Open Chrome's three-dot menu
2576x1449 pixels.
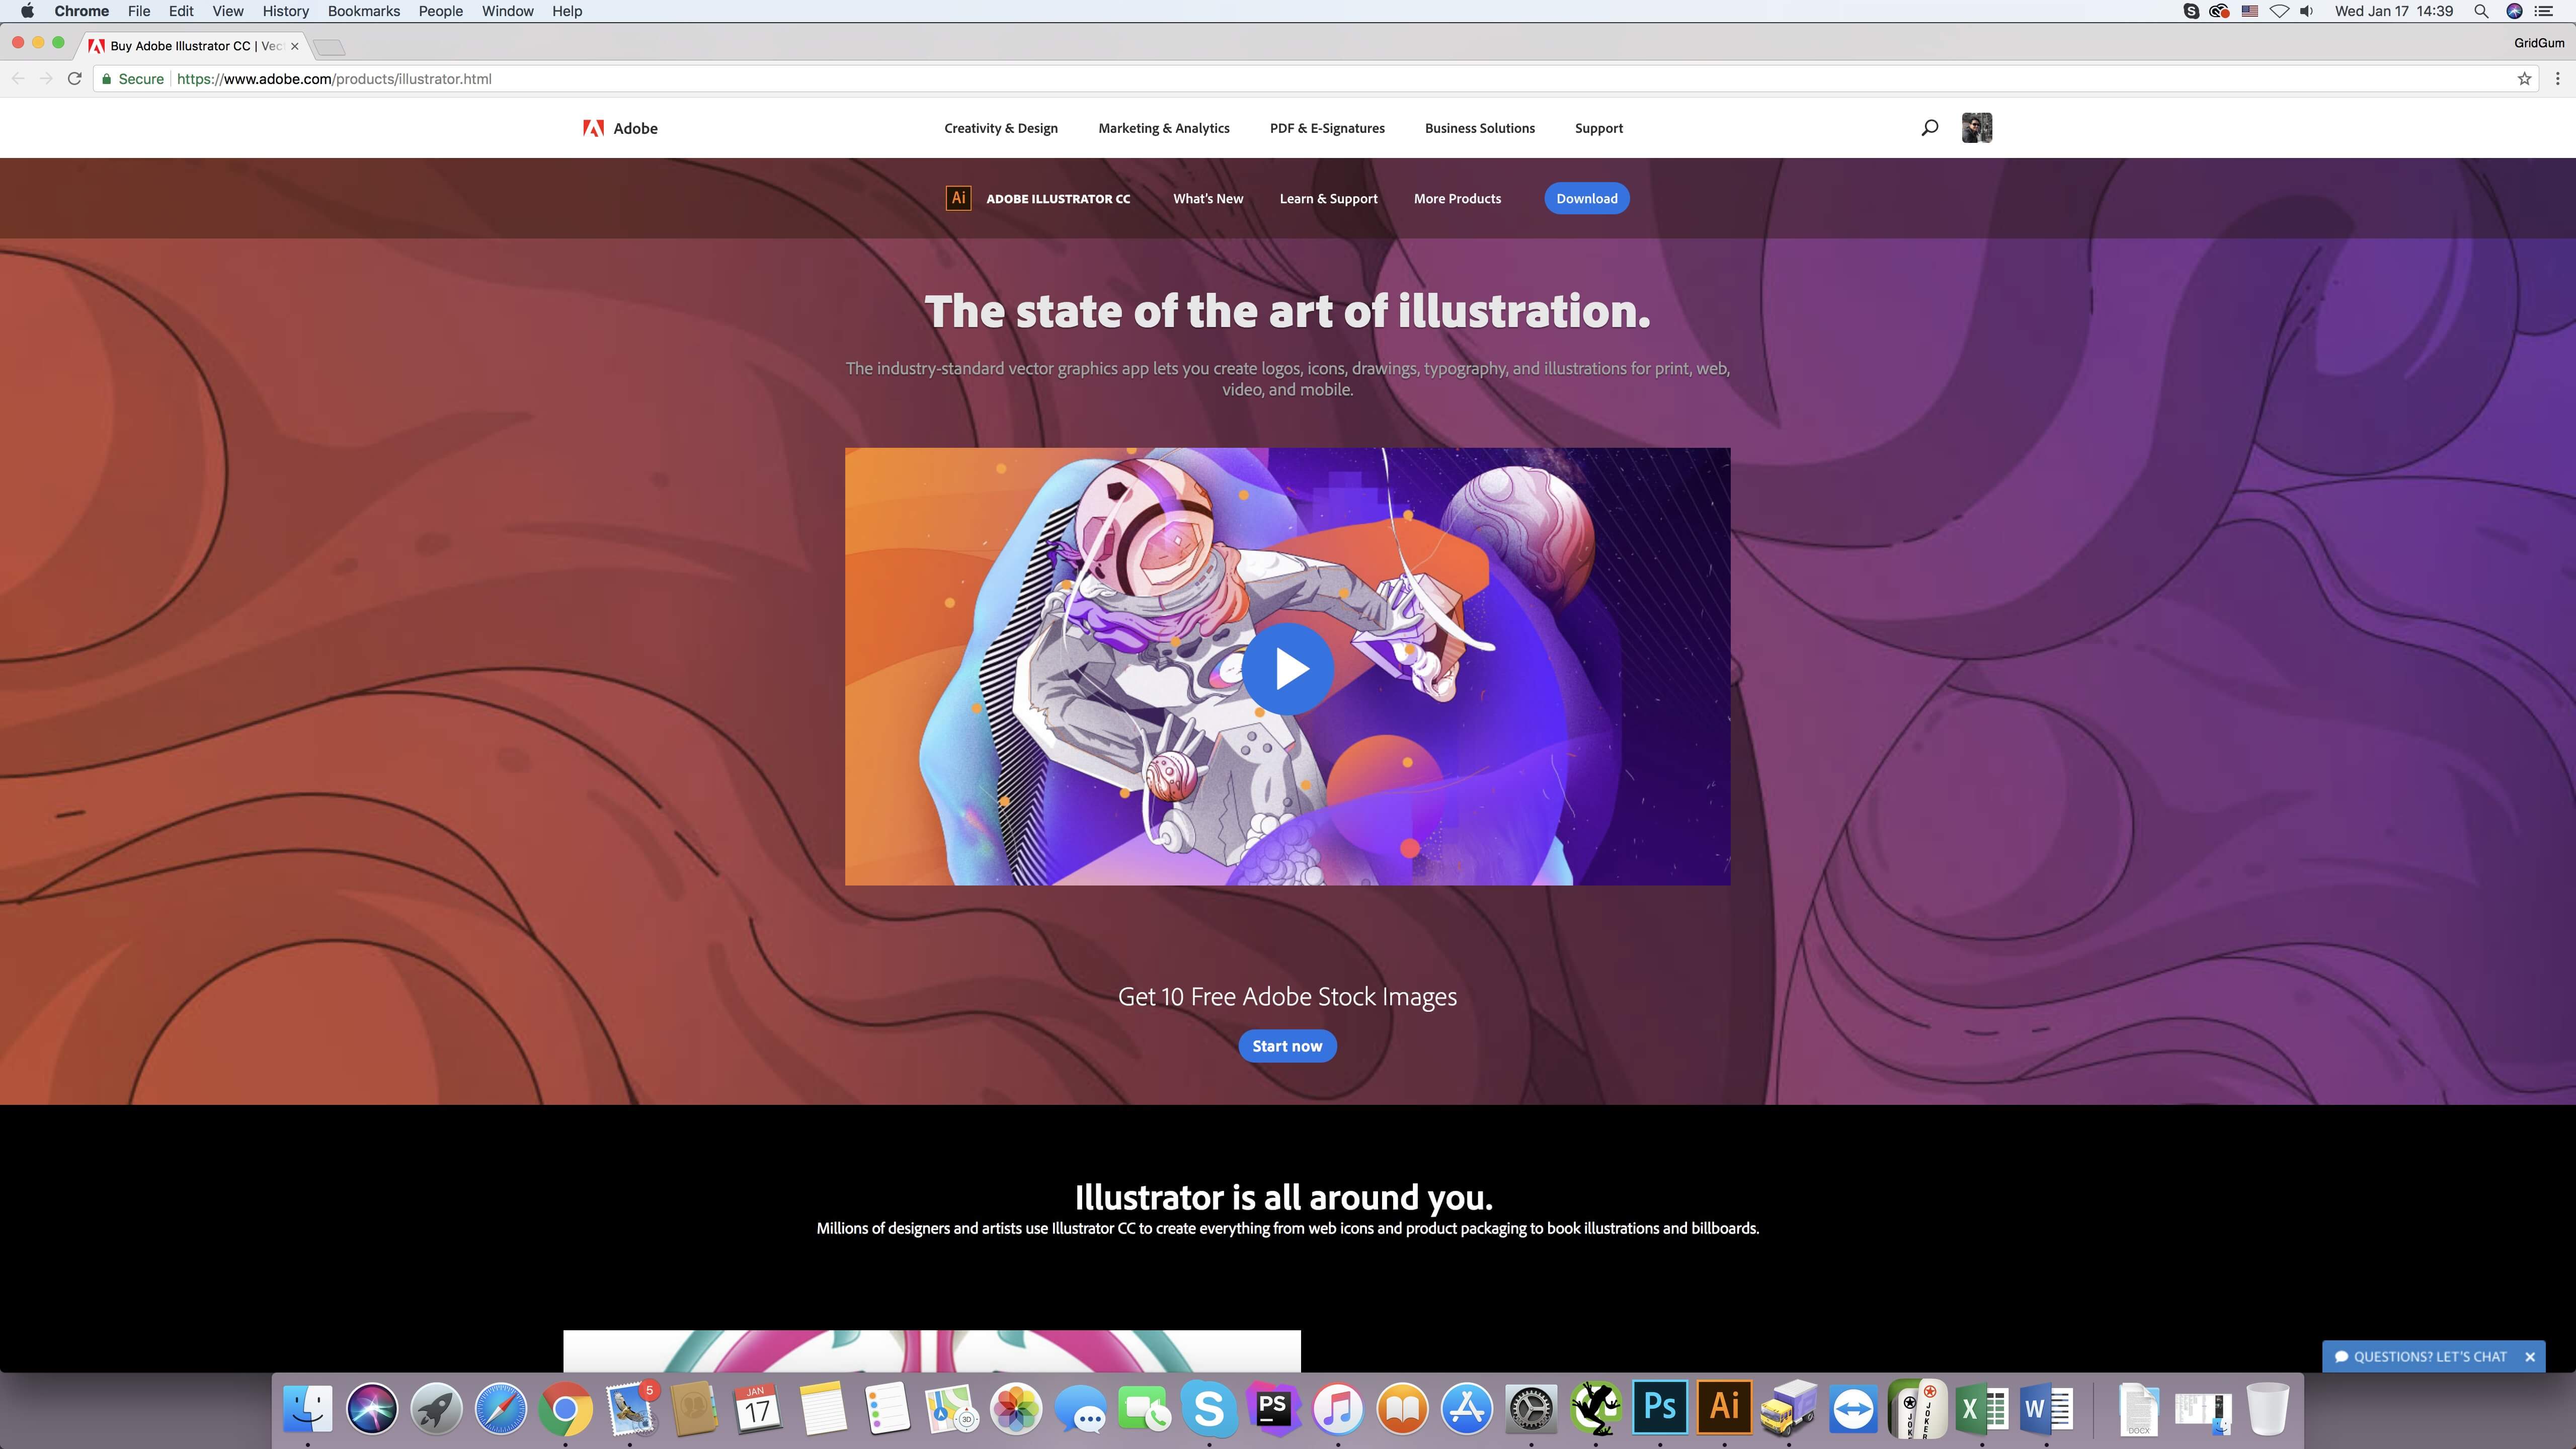coord(2557,79)
